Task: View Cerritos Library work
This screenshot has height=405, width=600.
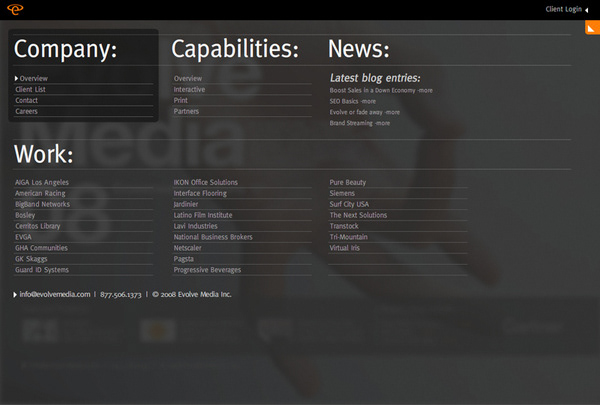Action: (x=38, y=226)
